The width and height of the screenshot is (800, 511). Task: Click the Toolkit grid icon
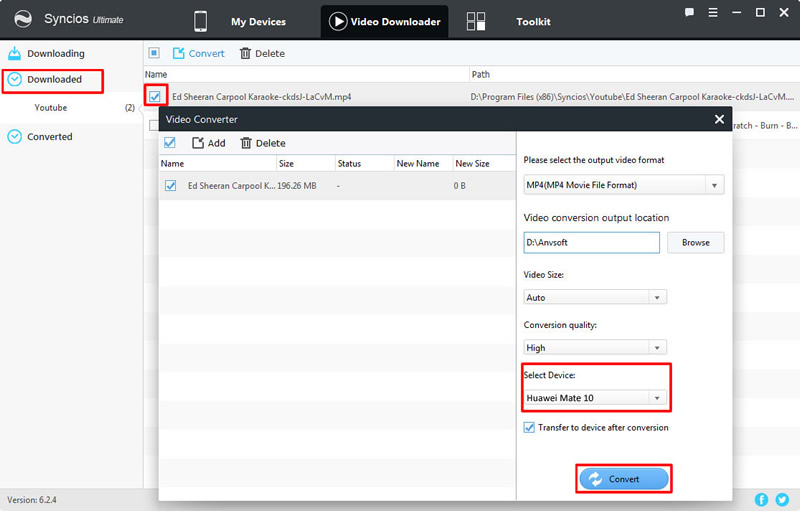(x=476, y=21)
